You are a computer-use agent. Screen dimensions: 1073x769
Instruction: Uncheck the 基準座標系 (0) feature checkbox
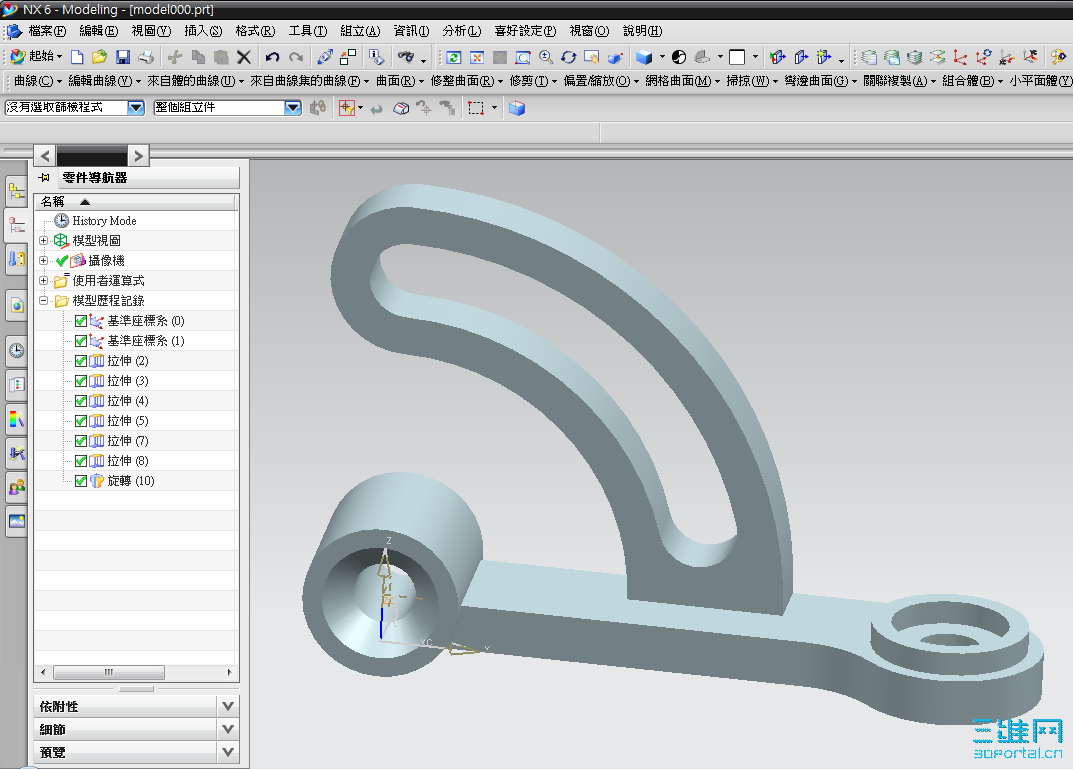point(81,321)
